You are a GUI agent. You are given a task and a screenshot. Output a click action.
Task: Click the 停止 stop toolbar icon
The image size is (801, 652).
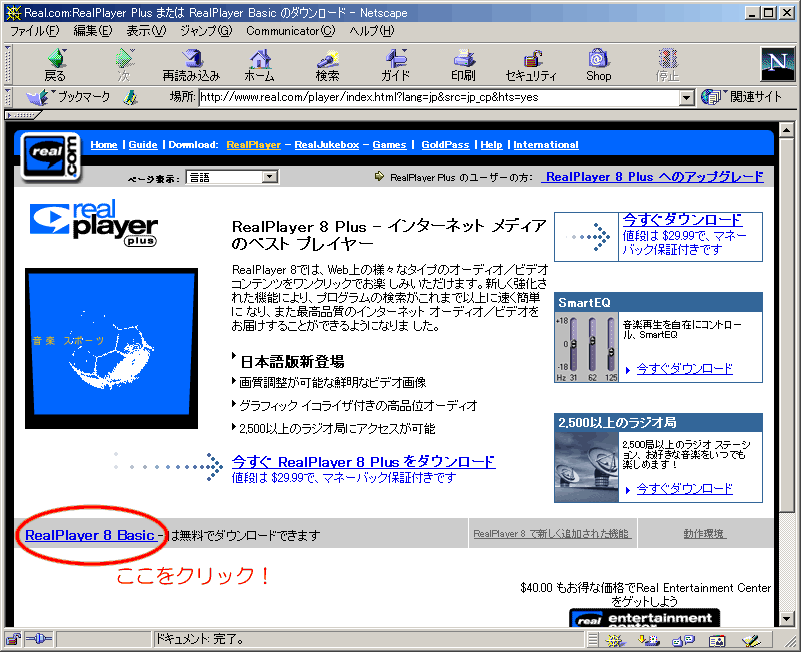[x=667, y=64]
